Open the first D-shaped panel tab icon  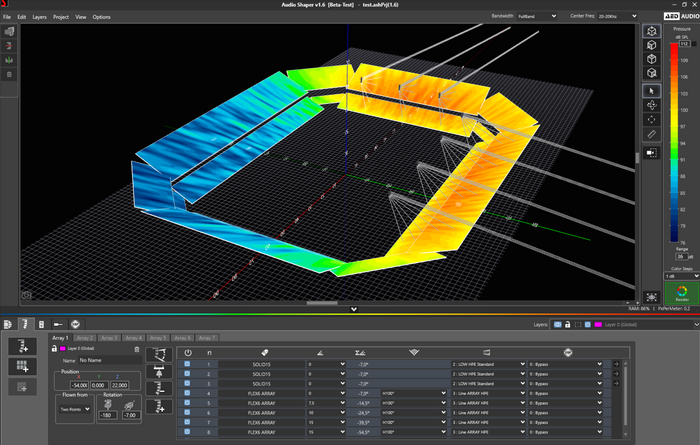point(8,324)
